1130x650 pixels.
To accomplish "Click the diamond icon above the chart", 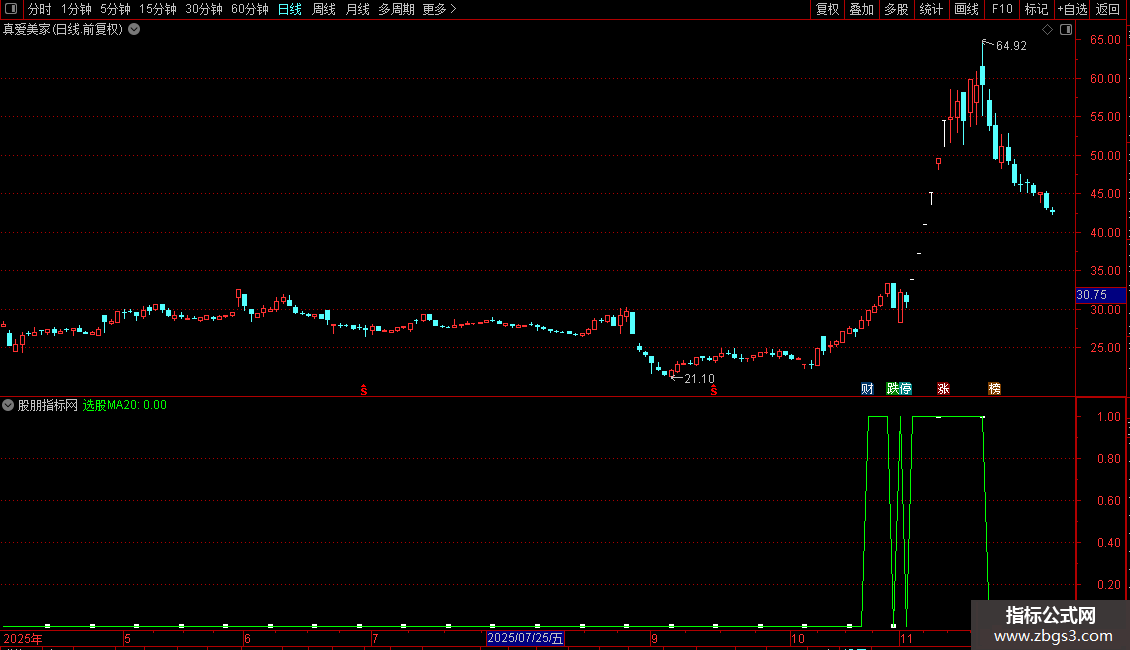I will [x=1048, y=30].
